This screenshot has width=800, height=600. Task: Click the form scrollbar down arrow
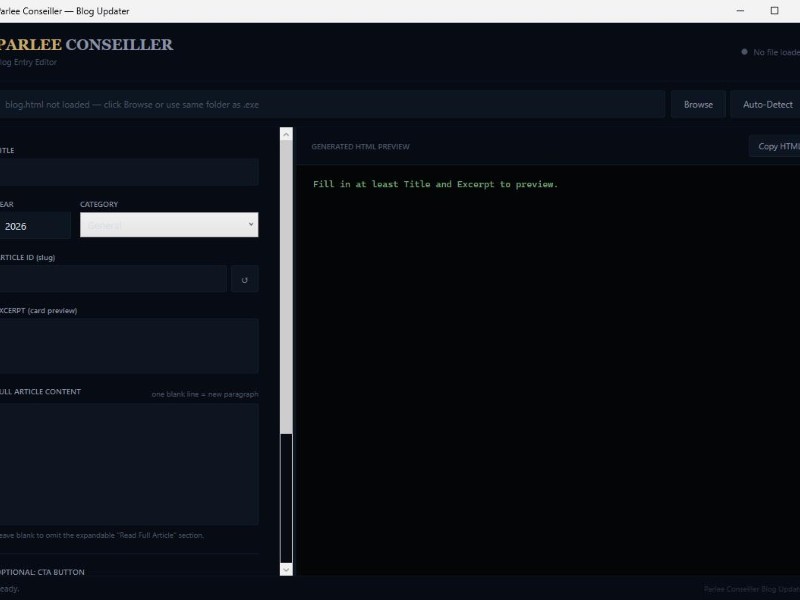coord(286,569)
